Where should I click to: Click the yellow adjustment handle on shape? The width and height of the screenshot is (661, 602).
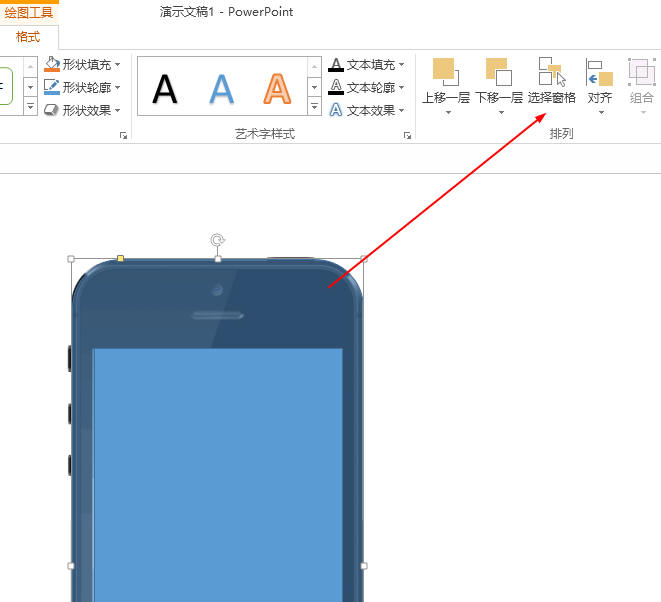(x=120, y=258)
